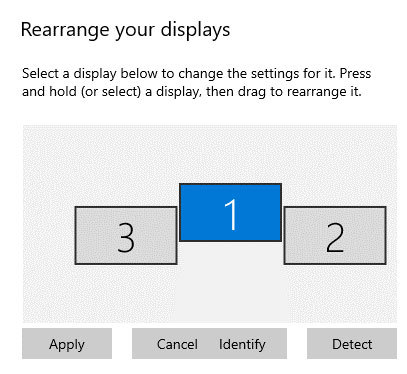Cancel the display arrangement changes
407x374 pixels.
pyautogui.click(x=177, y=344)
